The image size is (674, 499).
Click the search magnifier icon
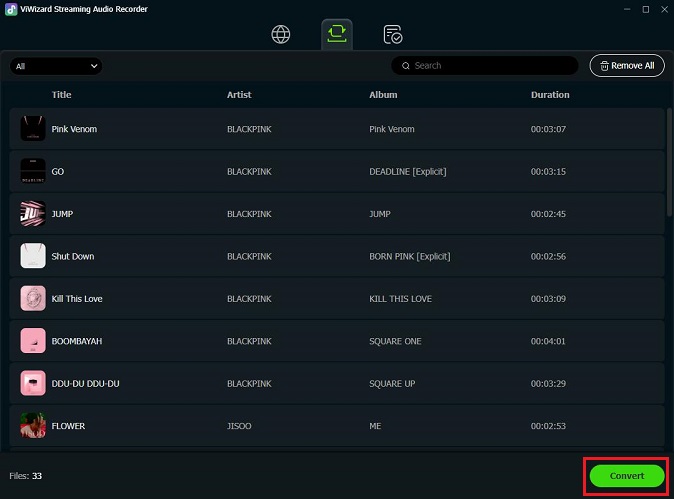tap(406, 66)
